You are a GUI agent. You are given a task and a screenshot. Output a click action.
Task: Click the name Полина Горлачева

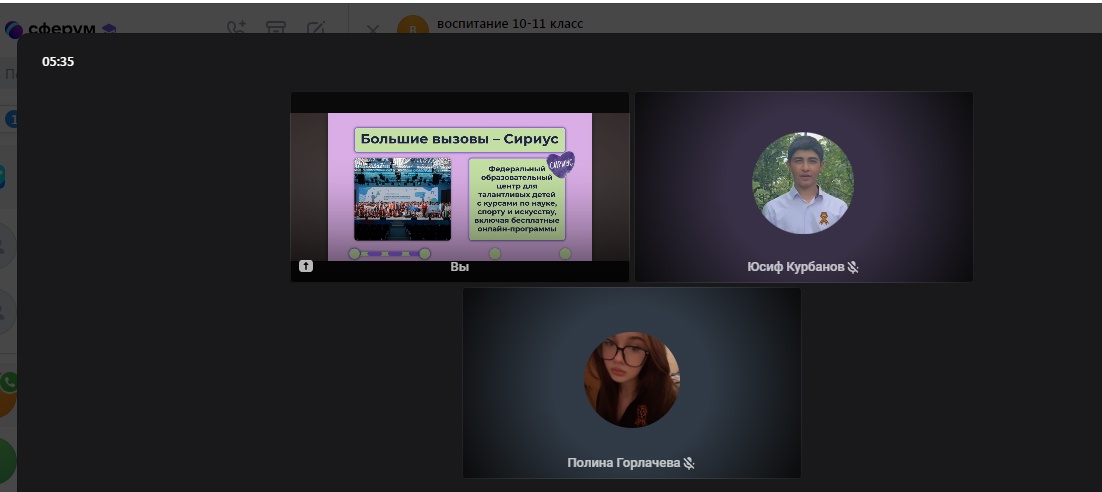[624, 463]
